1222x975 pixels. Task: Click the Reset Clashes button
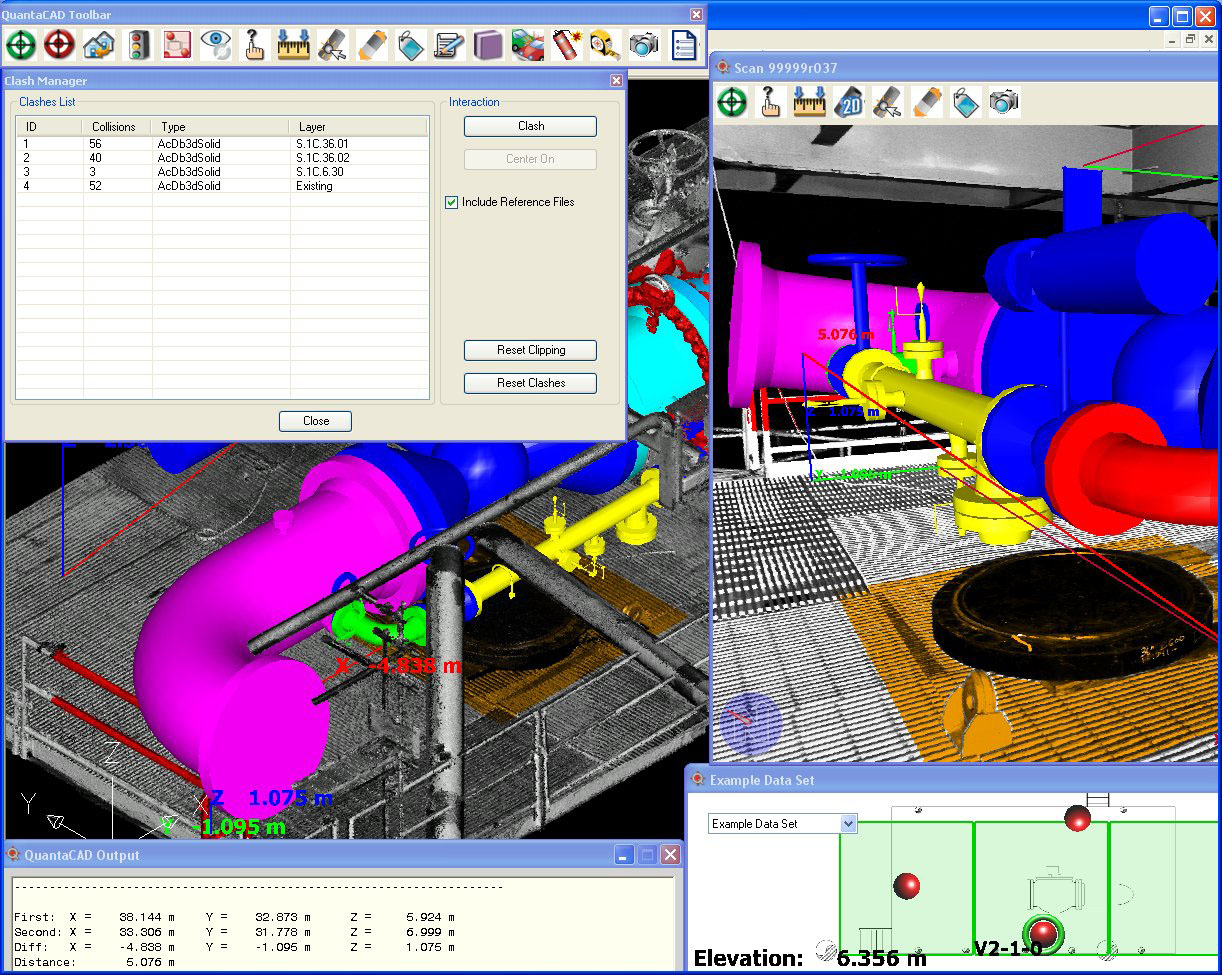[530, 383]
